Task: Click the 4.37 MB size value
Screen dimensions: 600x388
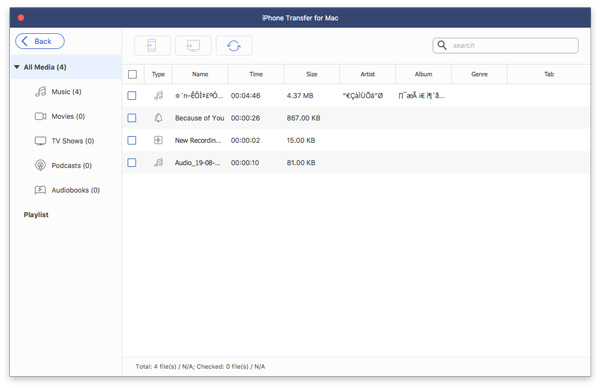Action: tap(300, 96)
